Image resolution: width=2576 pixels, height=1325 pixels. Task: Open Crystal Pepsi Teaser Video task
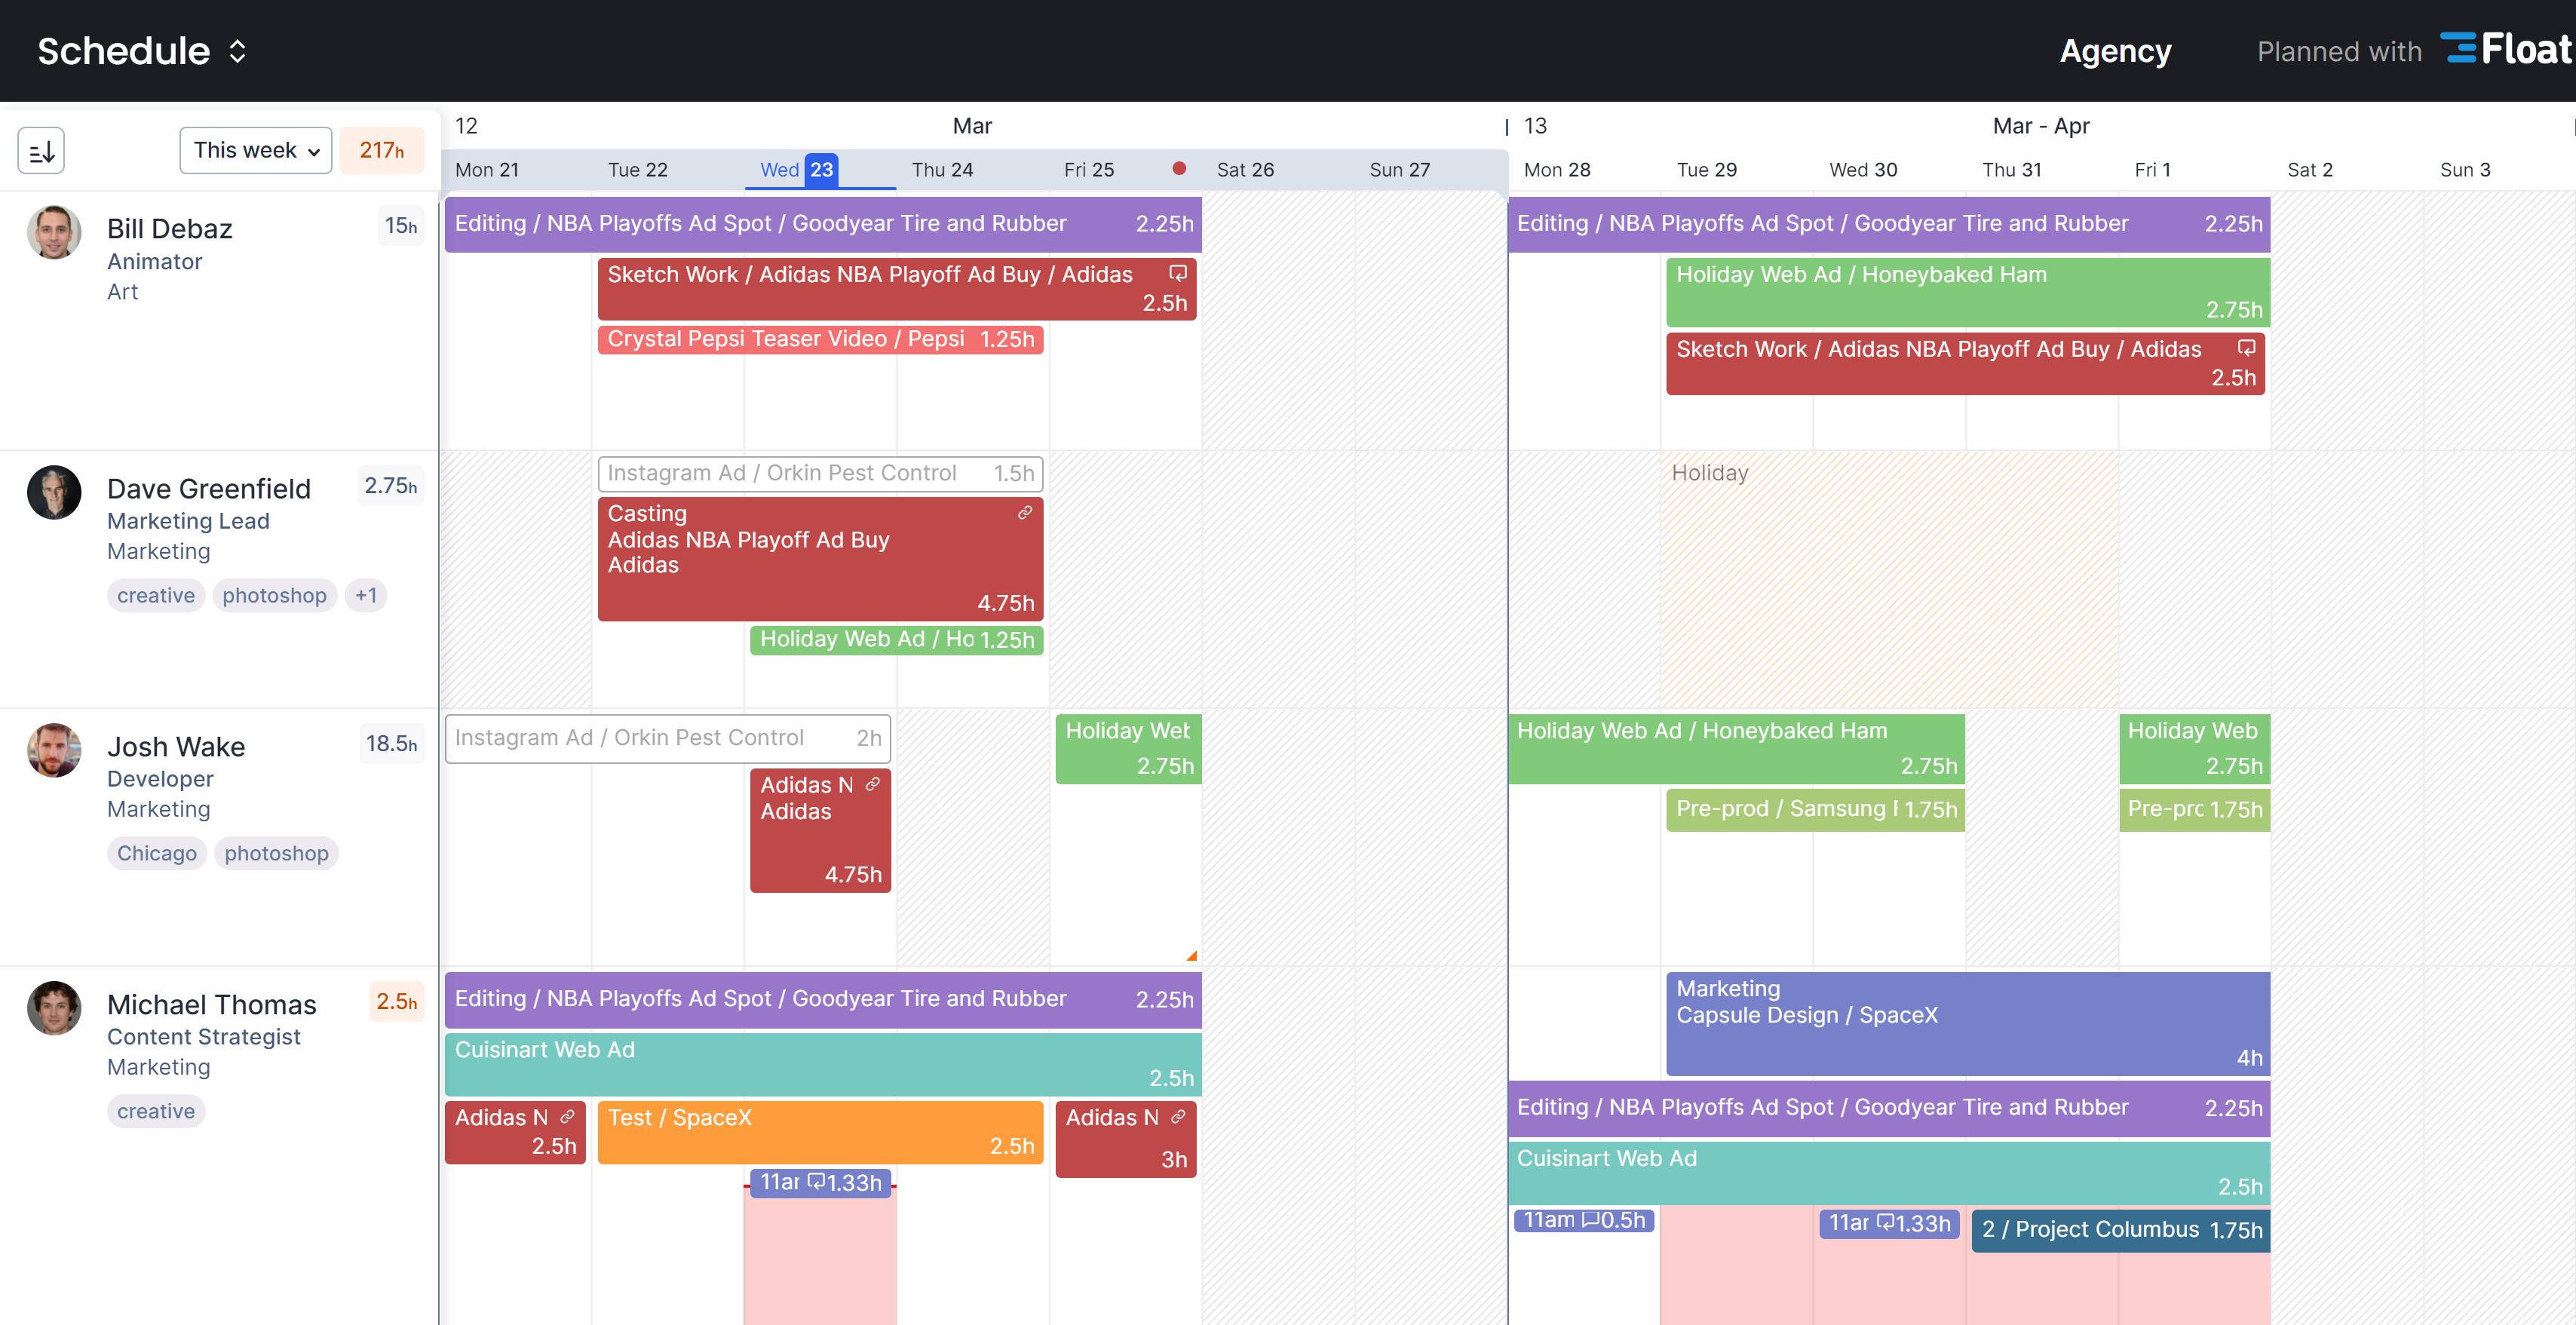point(820,339)
